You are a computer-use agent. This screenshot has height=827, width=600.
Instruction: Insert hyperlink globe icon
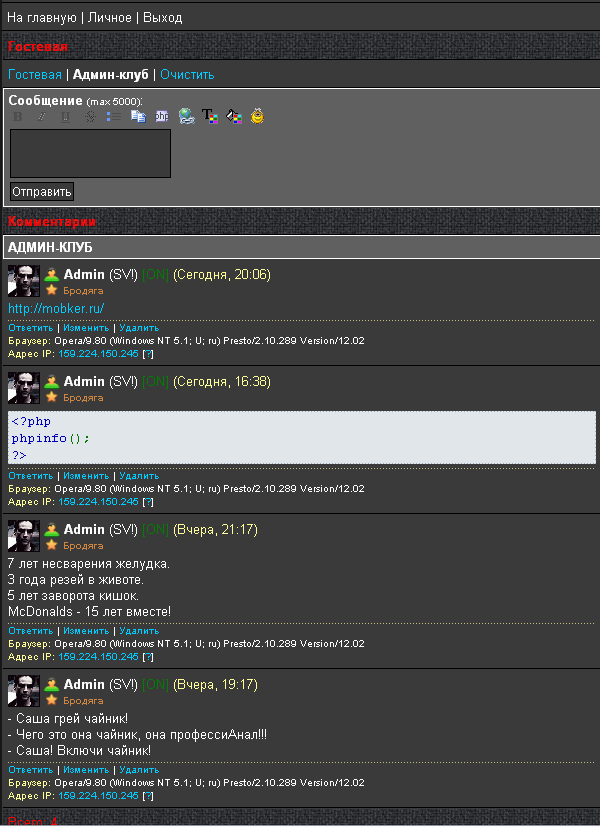(186, 116)
